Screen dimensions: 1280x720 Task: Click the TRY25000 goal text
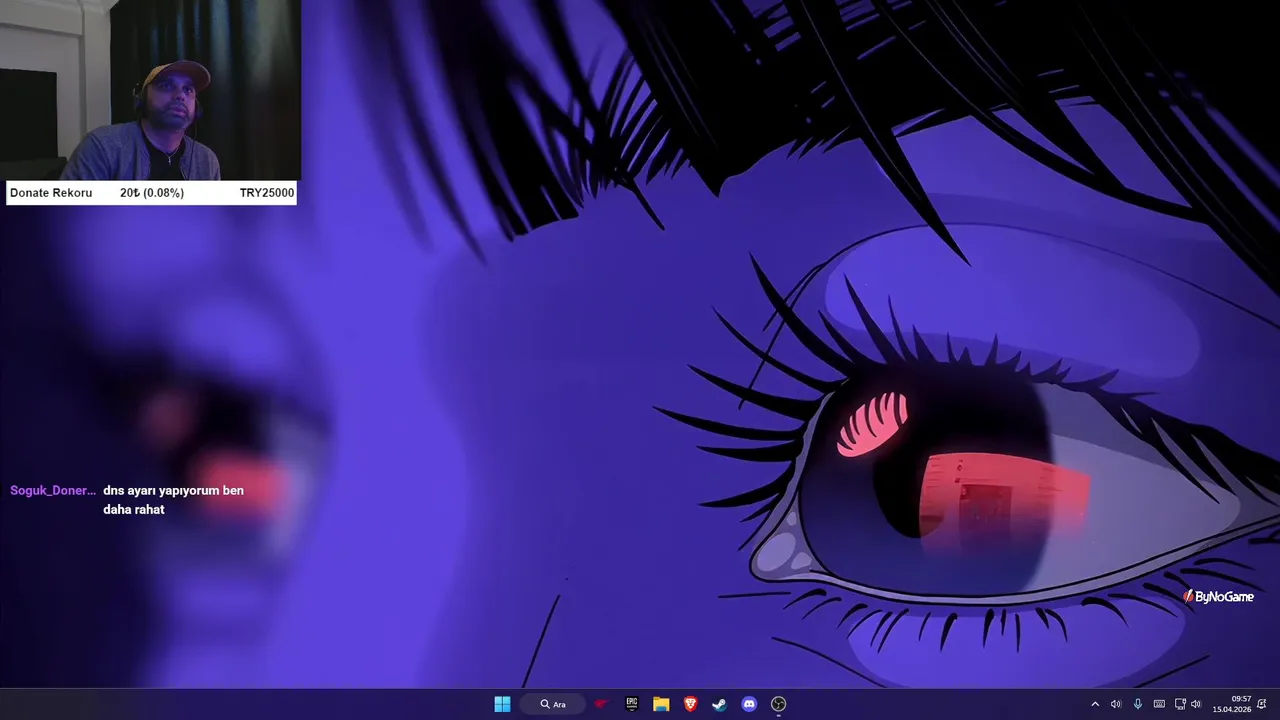(x=267, y=193)
